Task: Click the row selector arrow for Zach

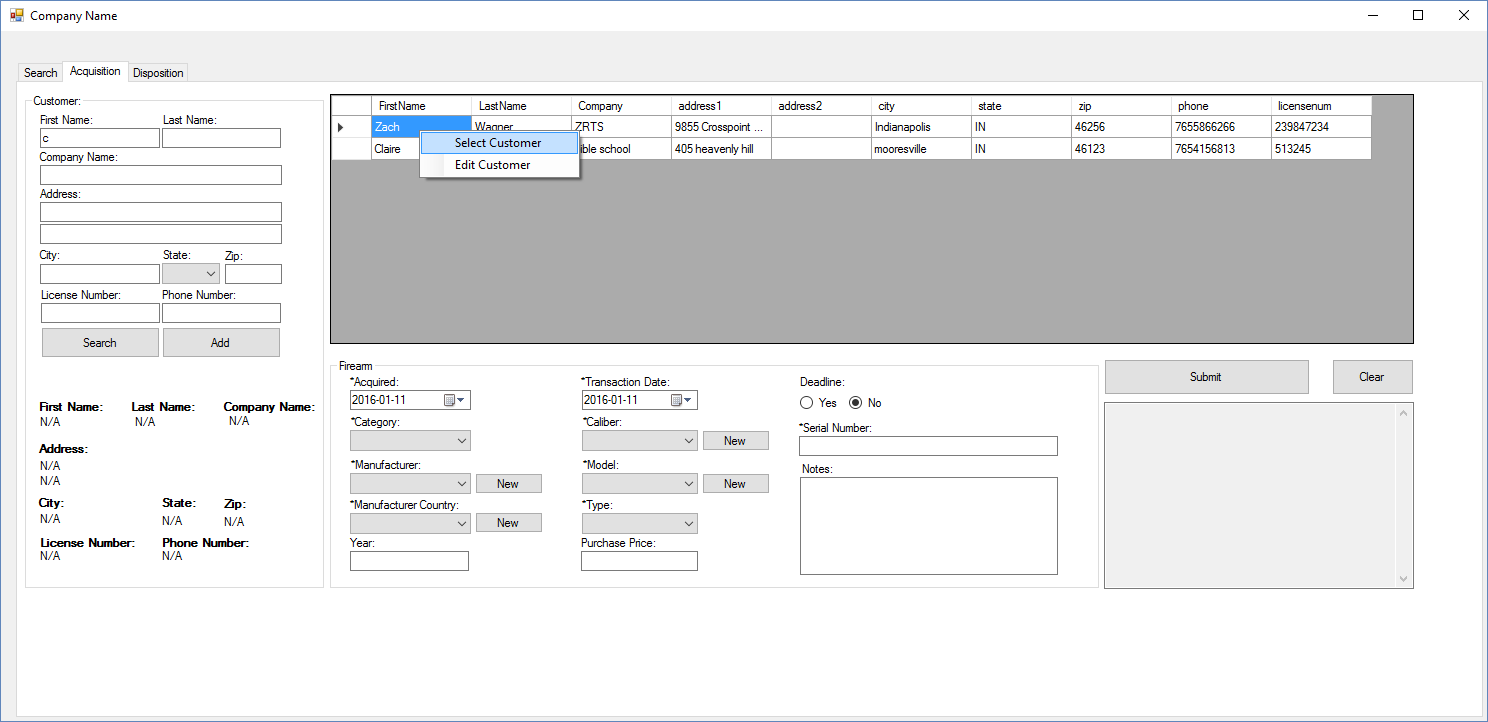Action: pyautogui.click(x=351, y=127)
